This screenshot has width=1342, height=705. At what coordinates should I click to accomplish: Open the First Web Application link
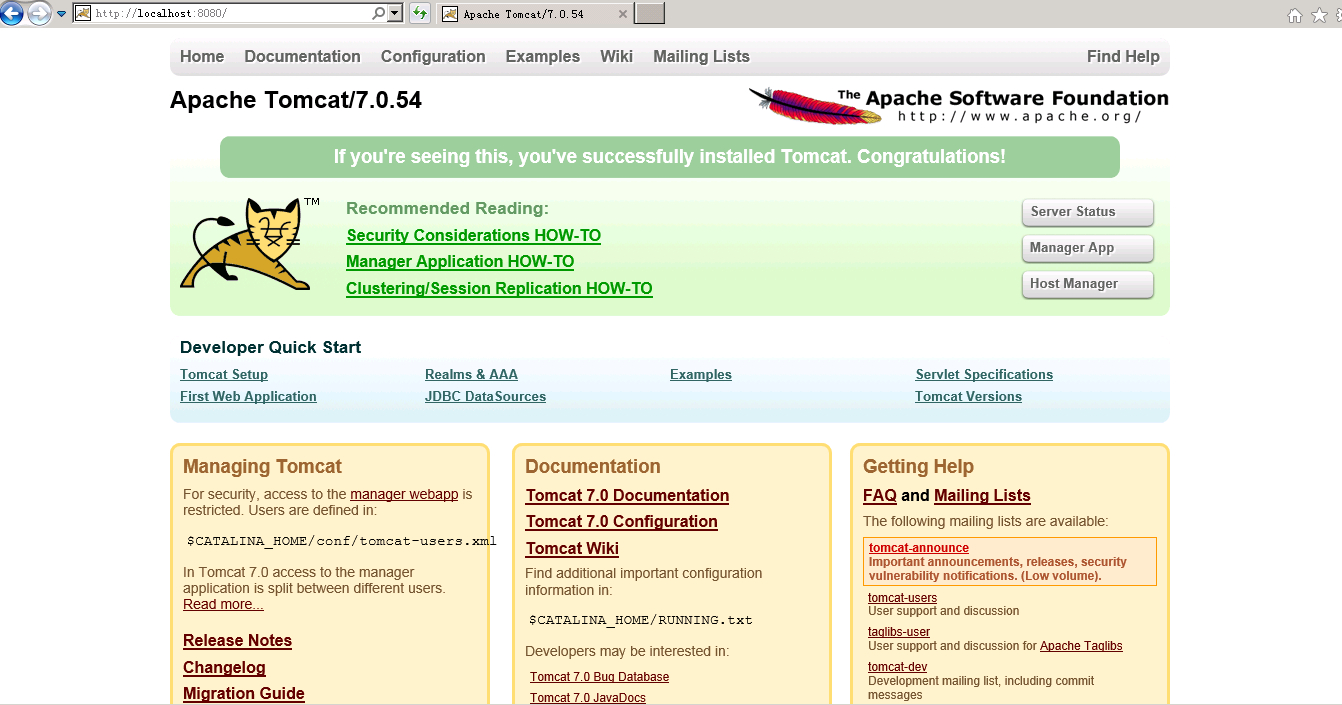(x=248, y=397)
